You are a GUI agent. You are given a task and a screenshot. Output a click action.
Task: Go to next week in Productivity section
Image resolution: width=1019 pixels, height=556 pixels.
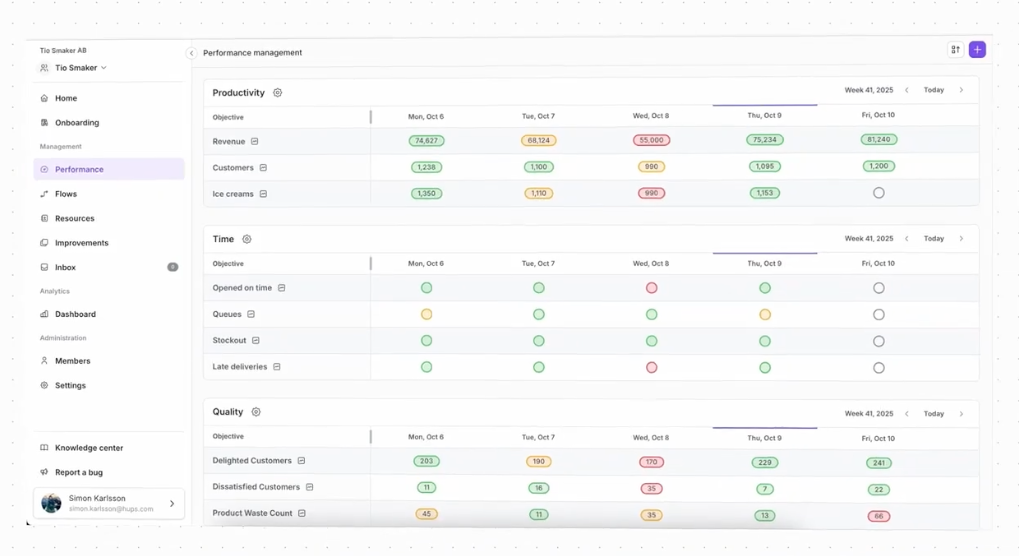point(961,90)
